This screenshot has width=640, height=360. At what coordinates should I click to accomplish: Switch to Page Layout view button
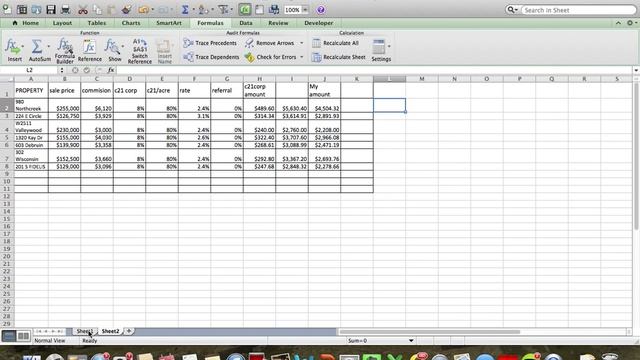point(23,336)
